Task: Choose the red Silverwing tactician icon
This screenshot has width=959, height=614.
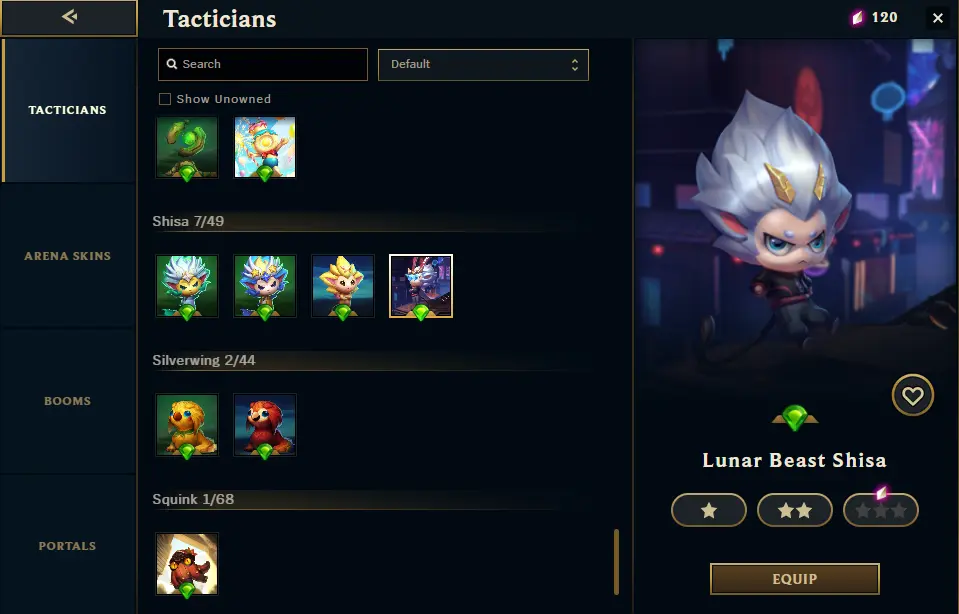Action: (x=265, y=425)
